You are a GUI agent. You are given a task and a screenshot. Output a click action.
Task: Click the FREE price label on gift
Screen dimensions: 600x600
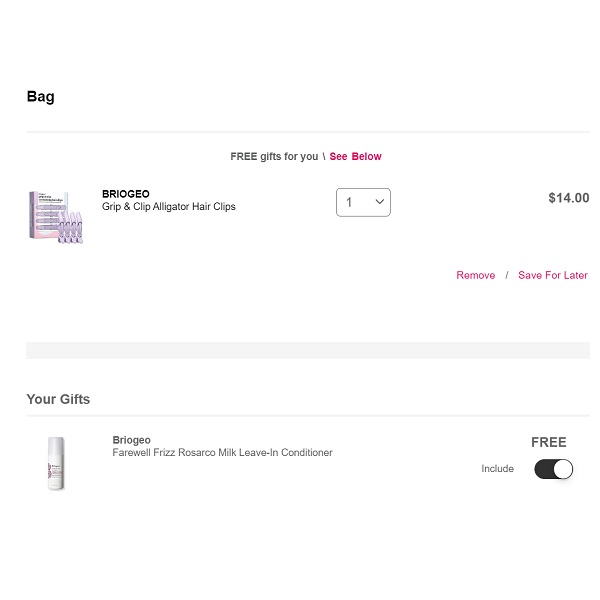548,442
